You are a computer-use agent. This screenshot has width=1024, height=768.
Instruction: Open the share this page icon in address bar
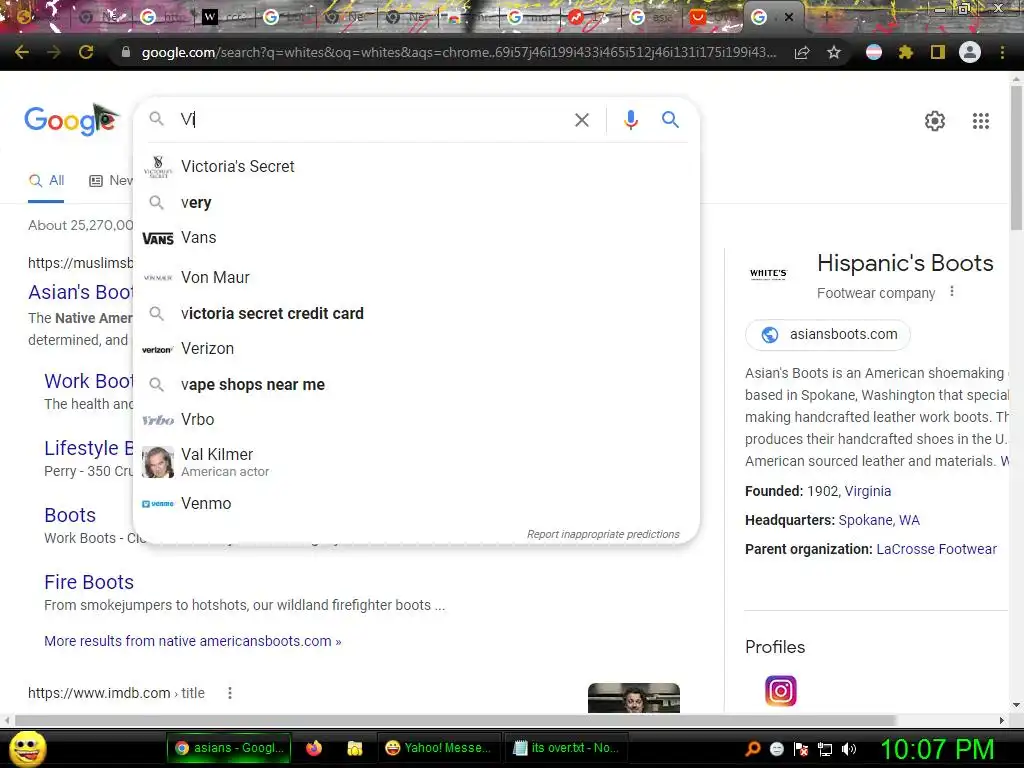coord(802,53)
